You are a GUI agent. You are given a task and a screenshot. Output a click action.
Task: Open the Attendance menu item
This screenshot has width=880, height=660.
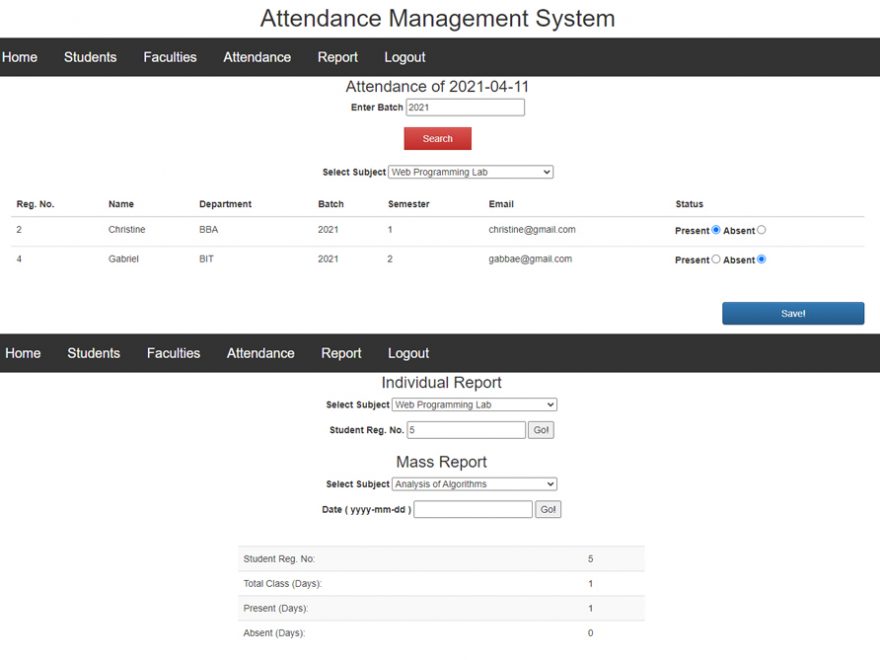tap(256, 57)
